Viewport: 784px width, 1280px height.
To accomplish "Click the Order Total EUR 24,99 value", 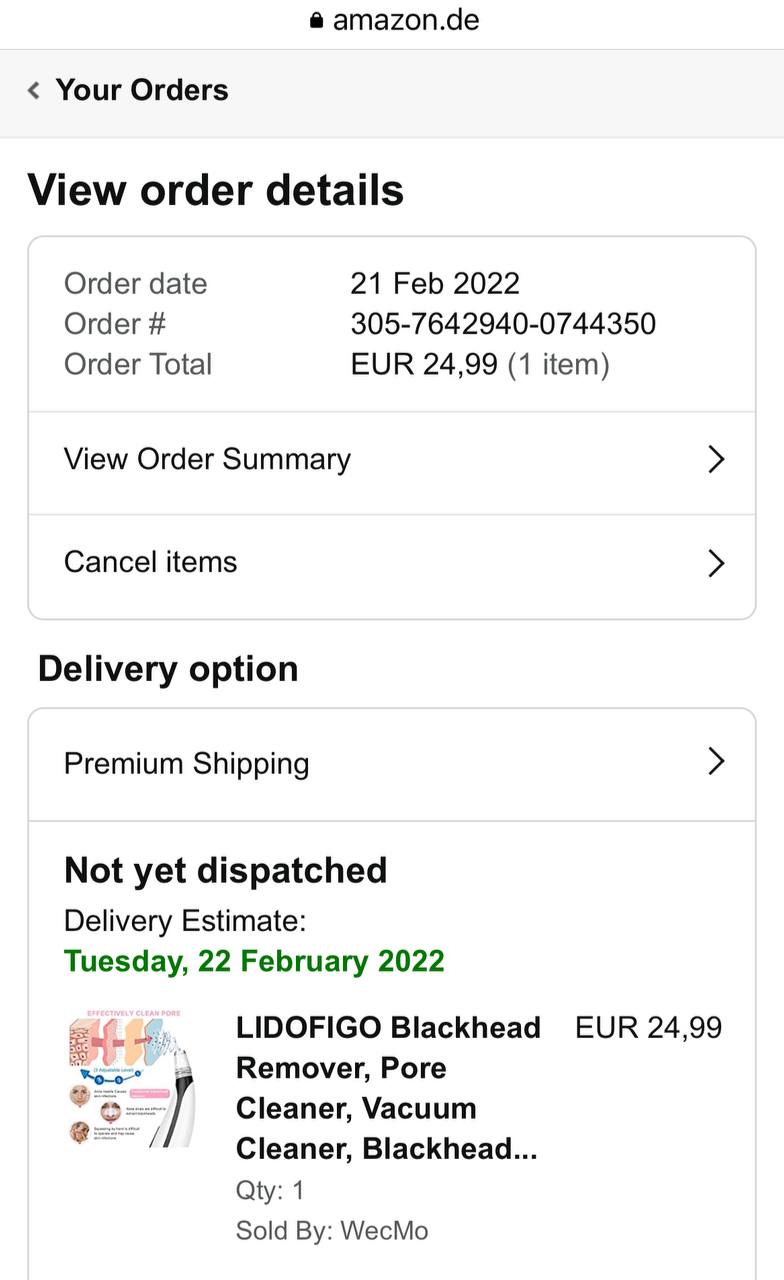I will point(424,364).
